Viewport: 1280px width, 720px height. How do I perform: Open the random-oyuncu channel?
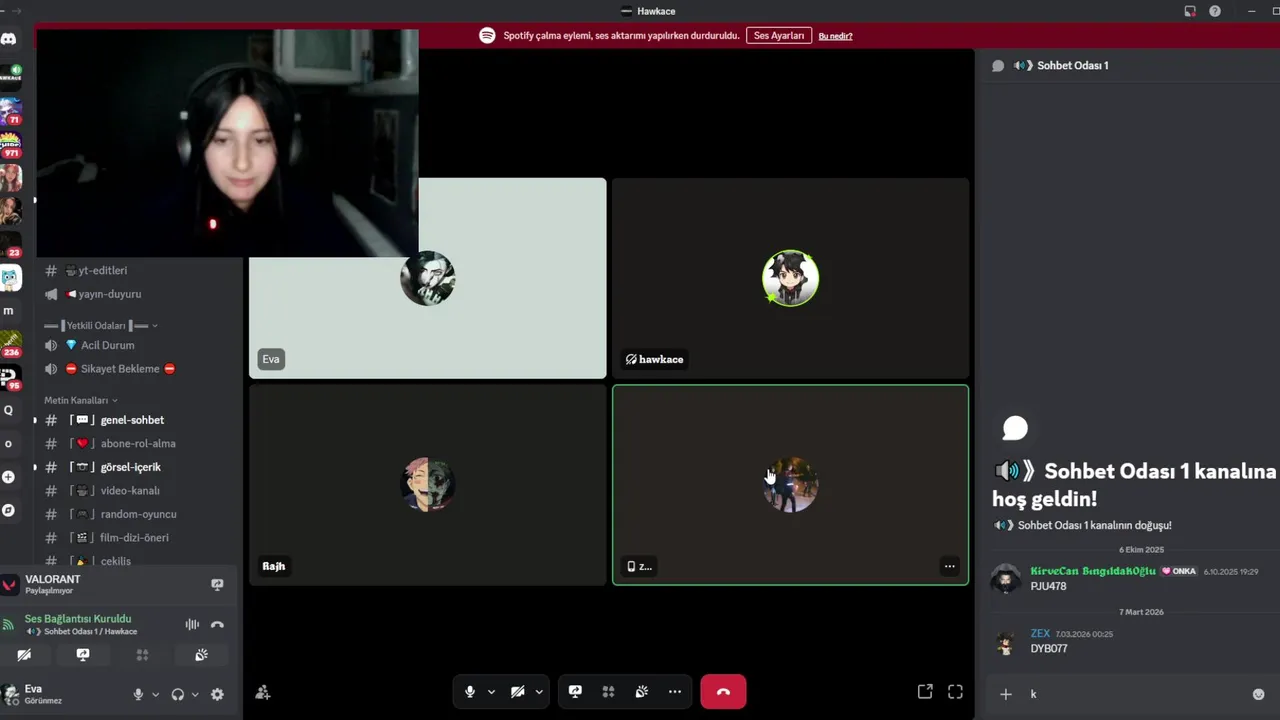tap(138, 514)
